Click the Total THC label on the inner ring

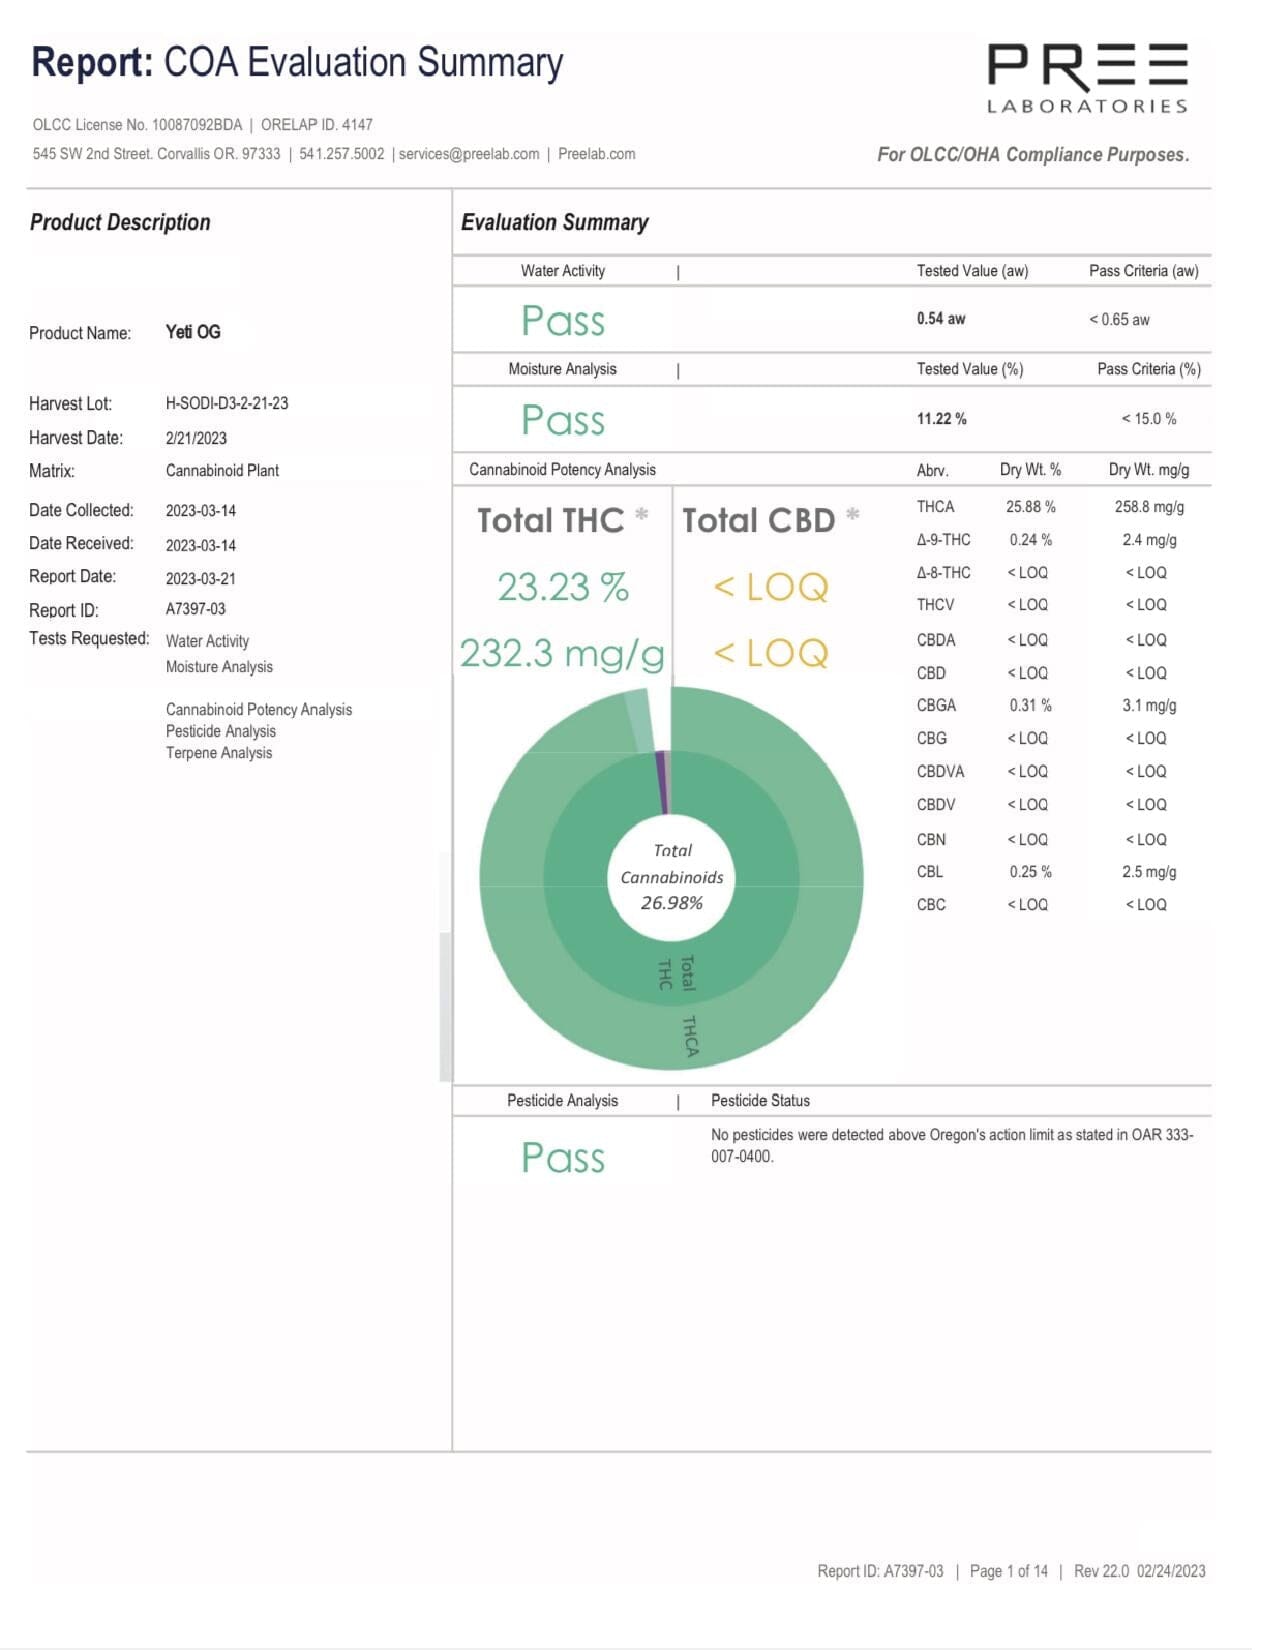(x=676, y=973)
